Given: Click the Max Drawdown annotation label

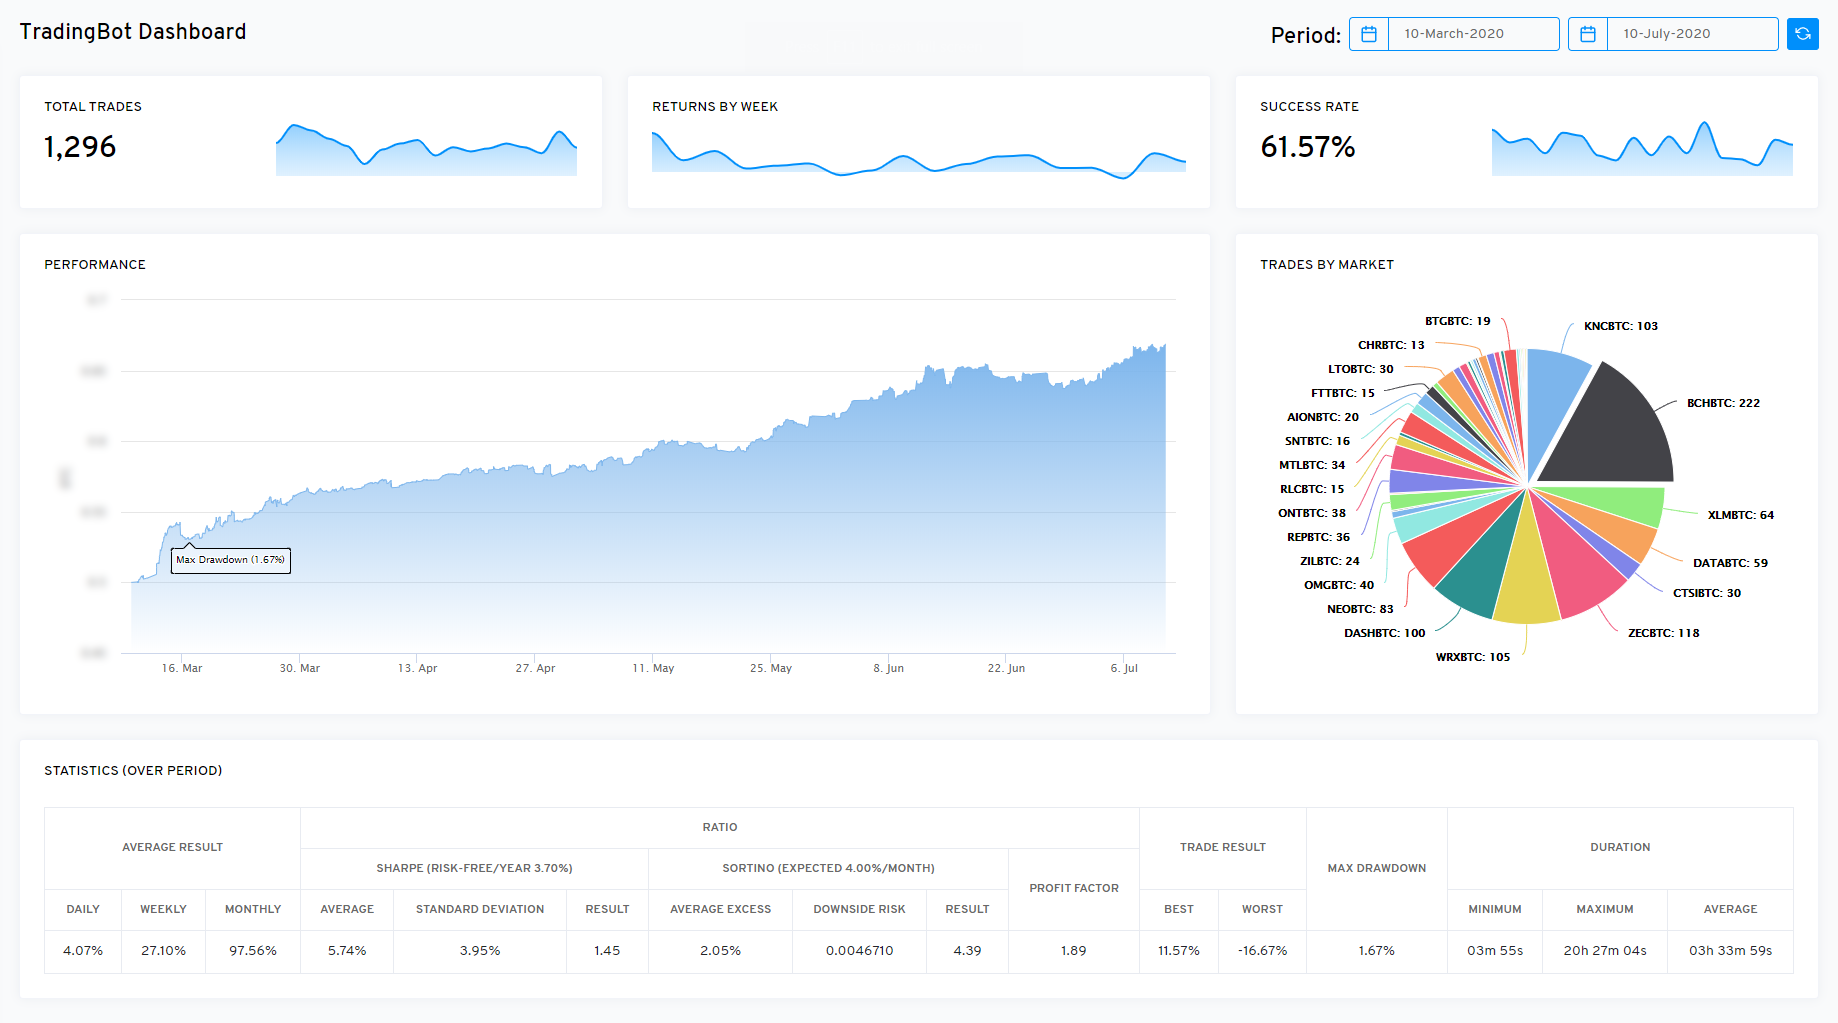Looking at the screenshot, I should point(231,560).
